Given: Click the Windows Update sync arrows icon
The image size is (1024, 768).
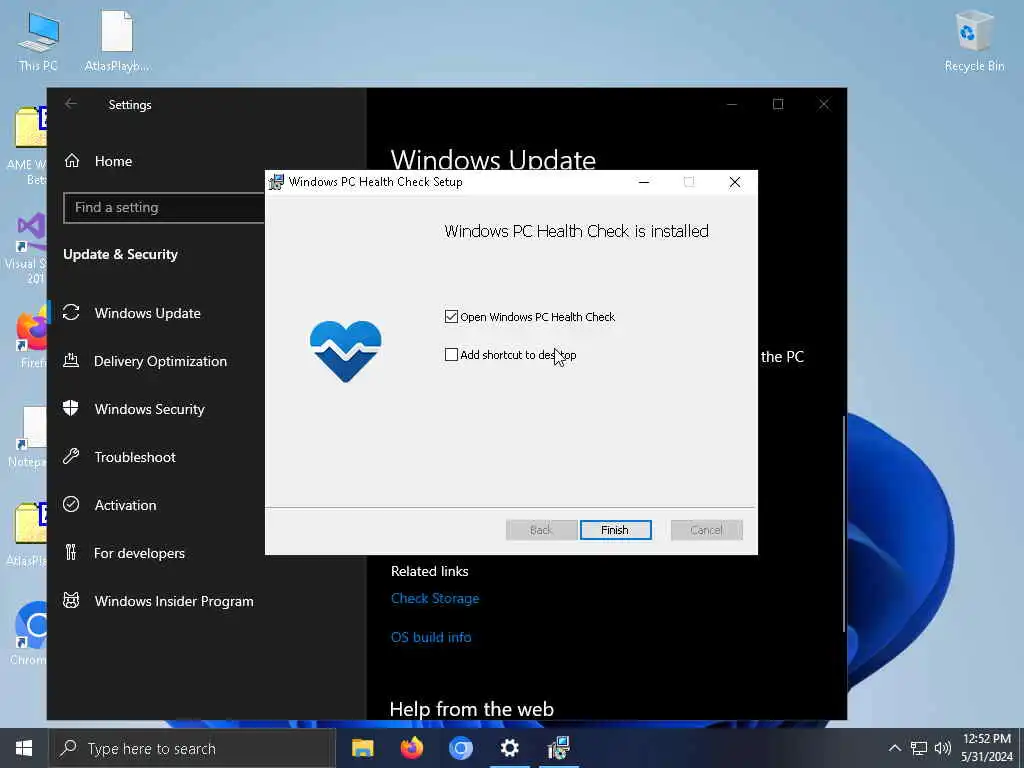Looking at the screenshot, I should pyautogui.click(x=71, y=313).
